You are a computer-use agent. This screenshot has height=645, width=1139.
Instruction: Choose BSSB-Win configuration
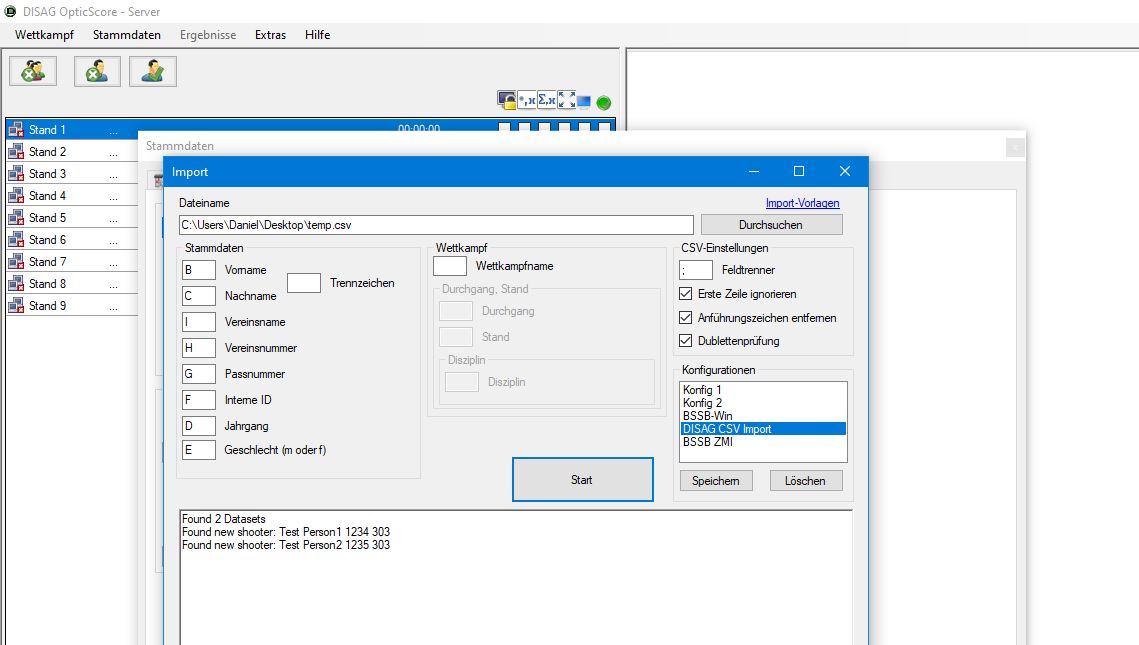click(709, 416)
